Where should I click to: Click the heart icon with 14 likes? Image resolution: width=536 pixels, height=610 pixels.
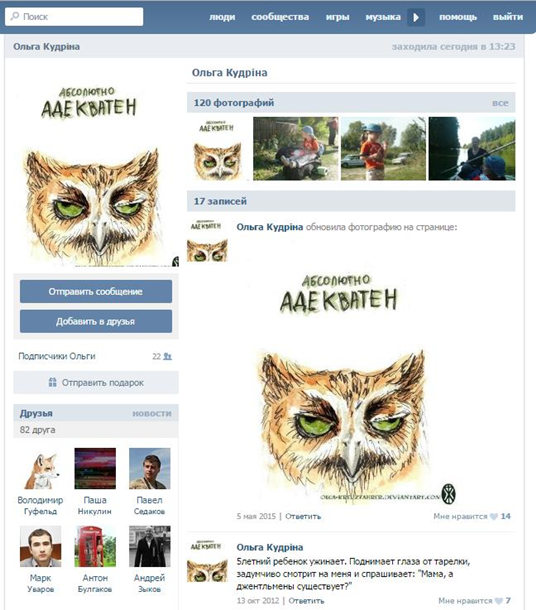click(x=494, y=517)
